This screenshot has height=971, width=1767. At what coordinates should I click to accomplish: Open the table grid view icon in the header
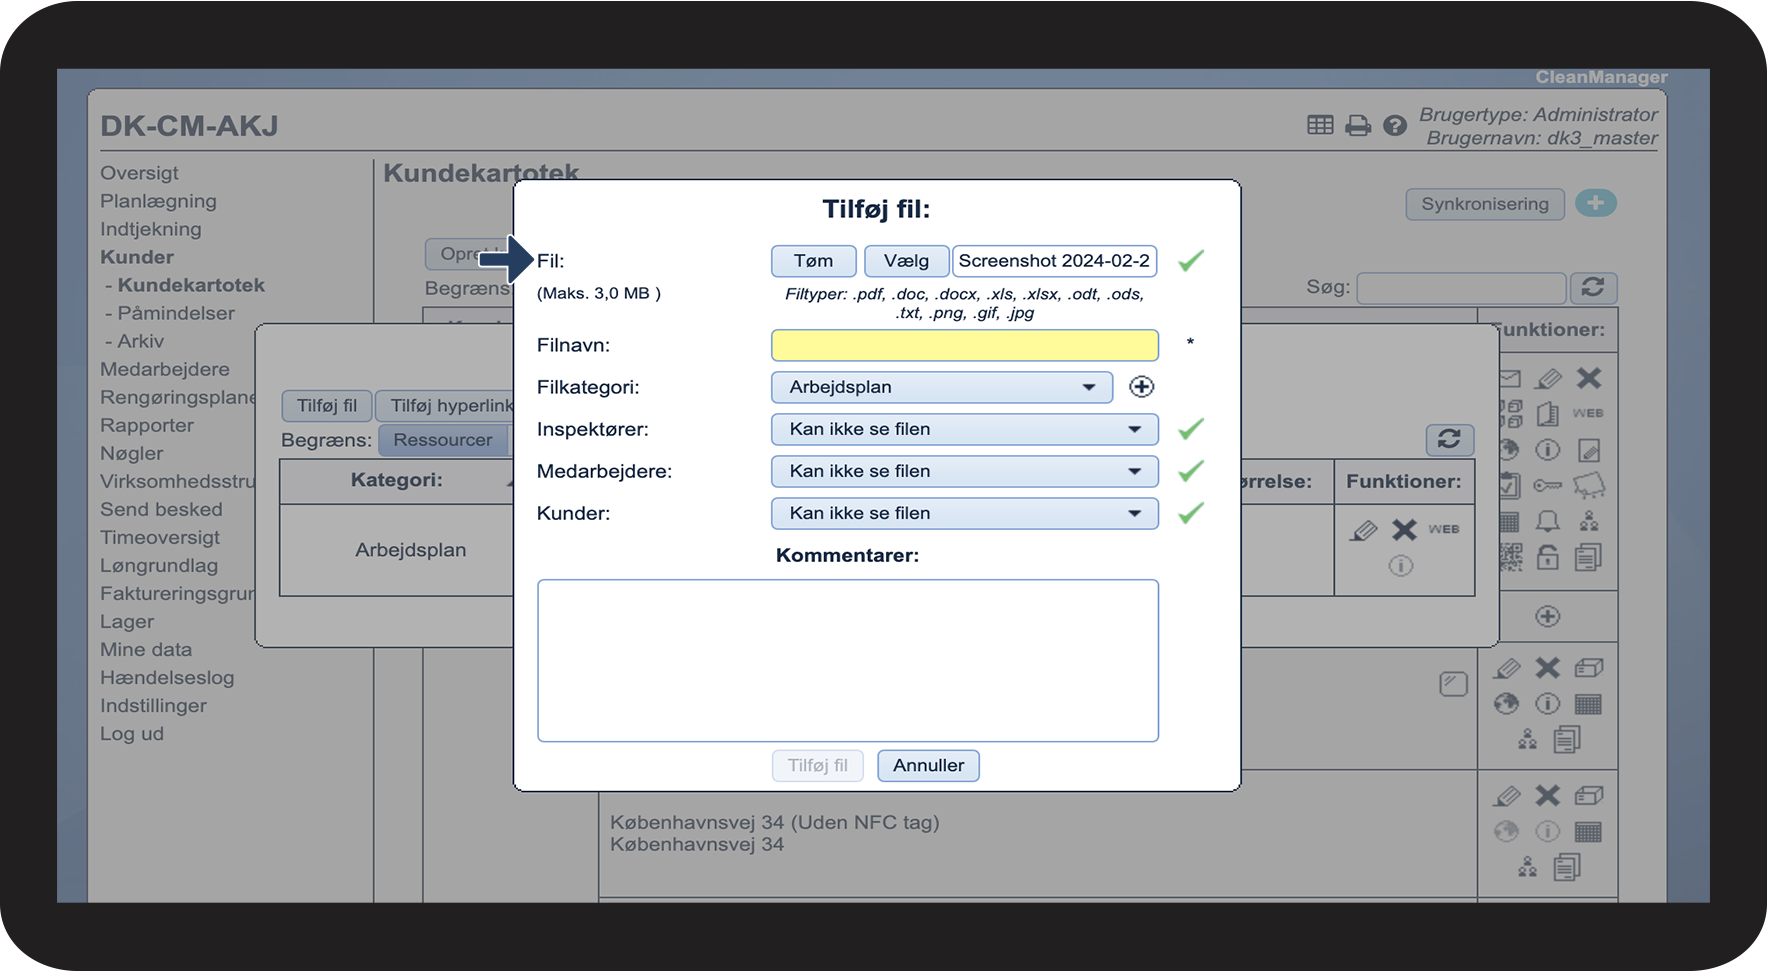pyautogui.click(x=1320, y=125)
